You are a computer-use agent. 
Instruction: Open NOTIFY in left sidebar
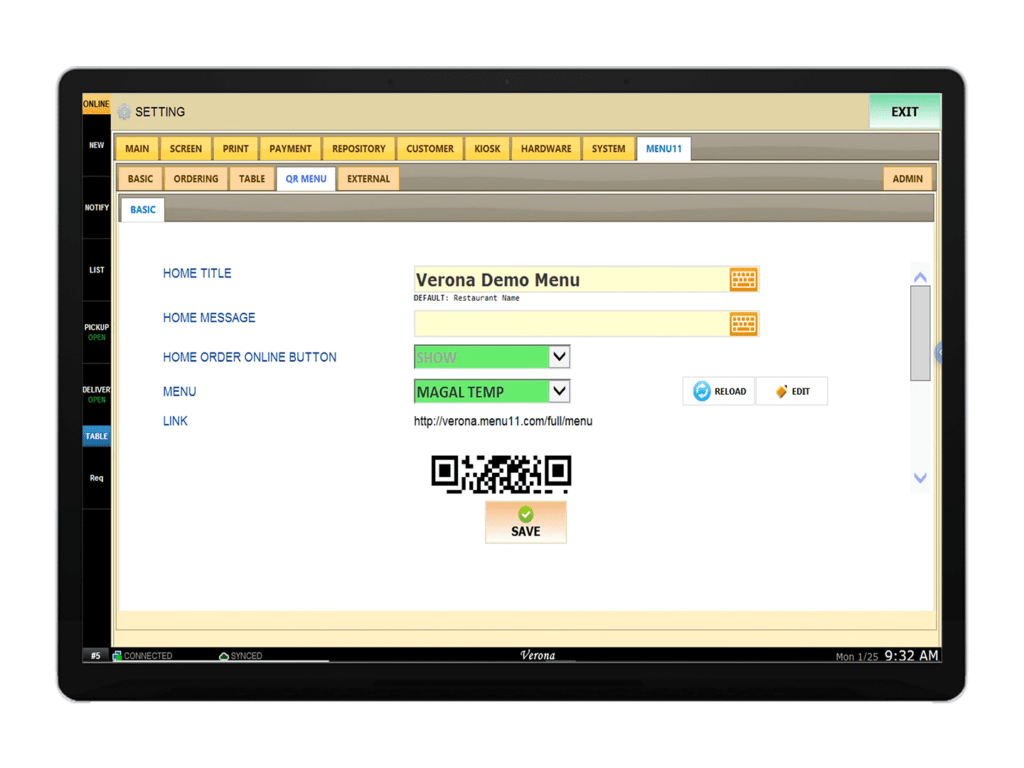(x=97, y=207)
